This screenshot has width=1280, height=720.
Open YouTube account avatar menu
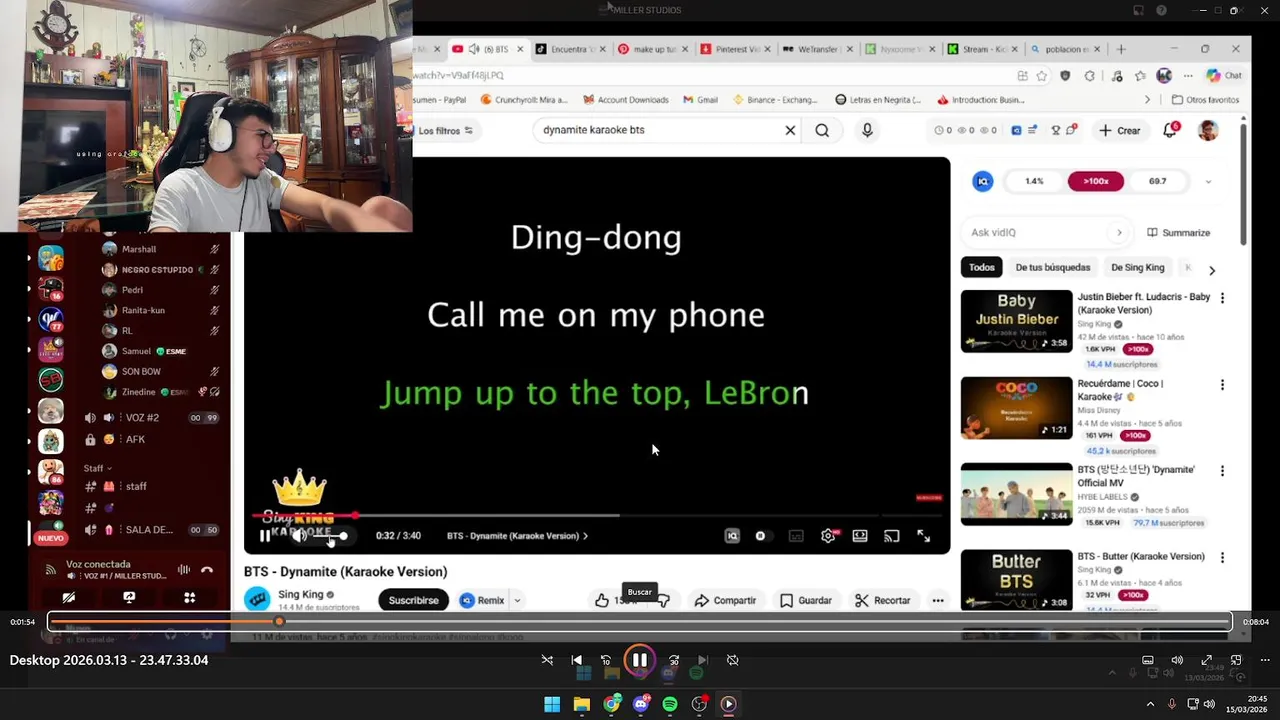point(1208,130)
